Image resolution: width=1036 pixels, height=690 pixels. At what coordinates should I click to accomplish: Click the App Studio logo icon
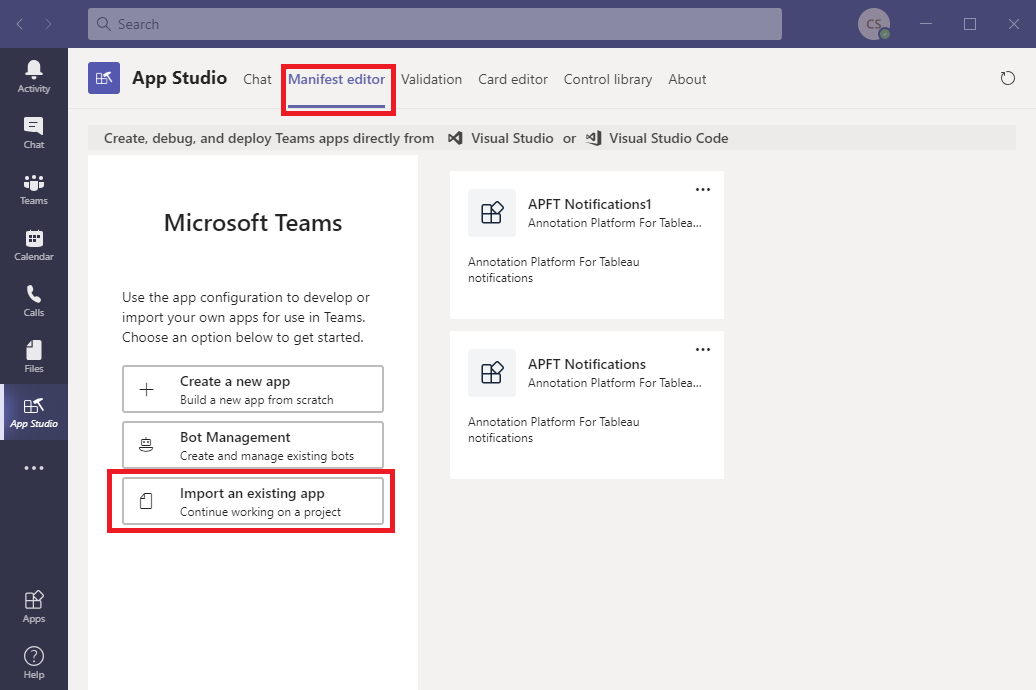(104, 78)
